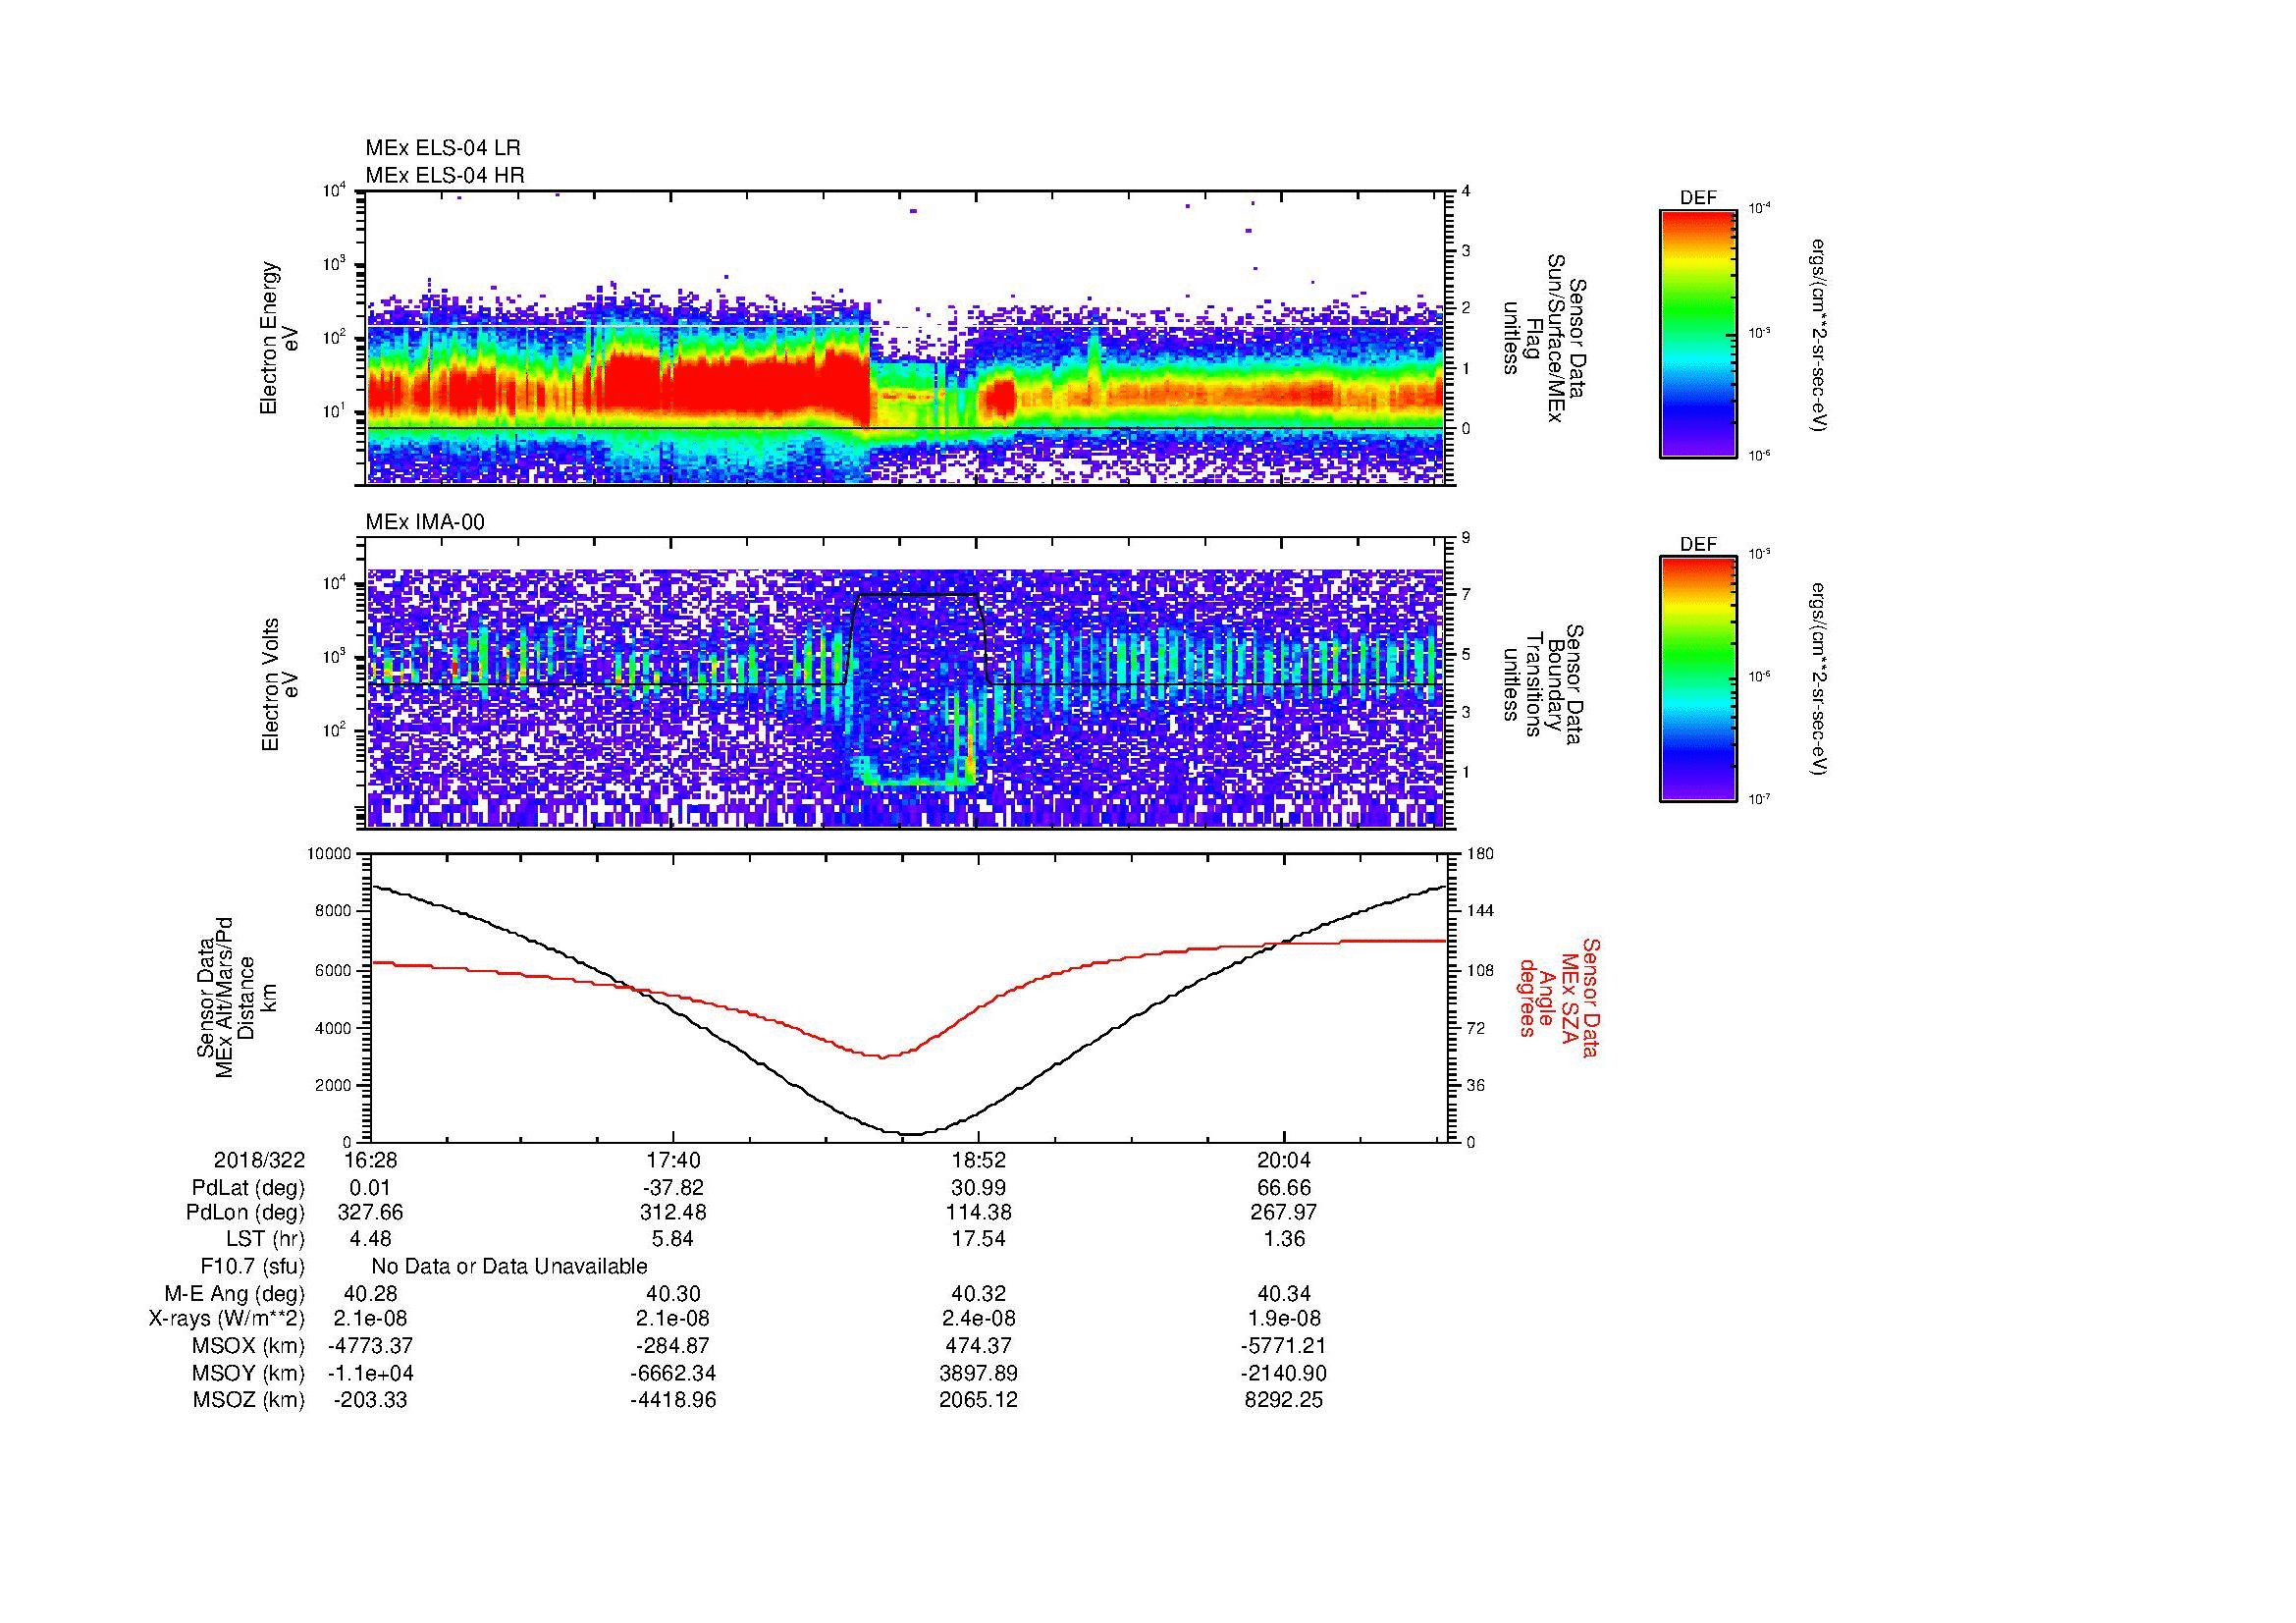Click the PdLon value '312.48'
The image size is (2296, 1623).
click(x=674, y=1213)
